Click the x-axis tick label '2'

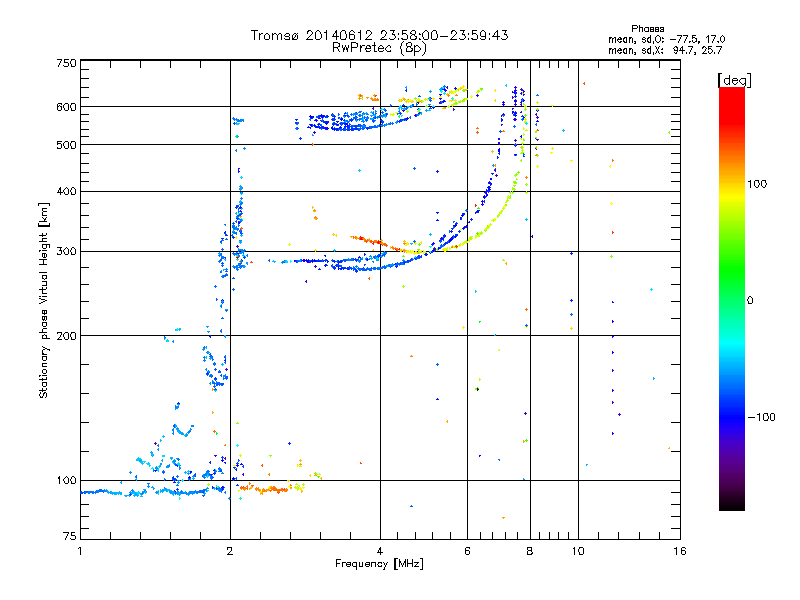click(230, 551)
